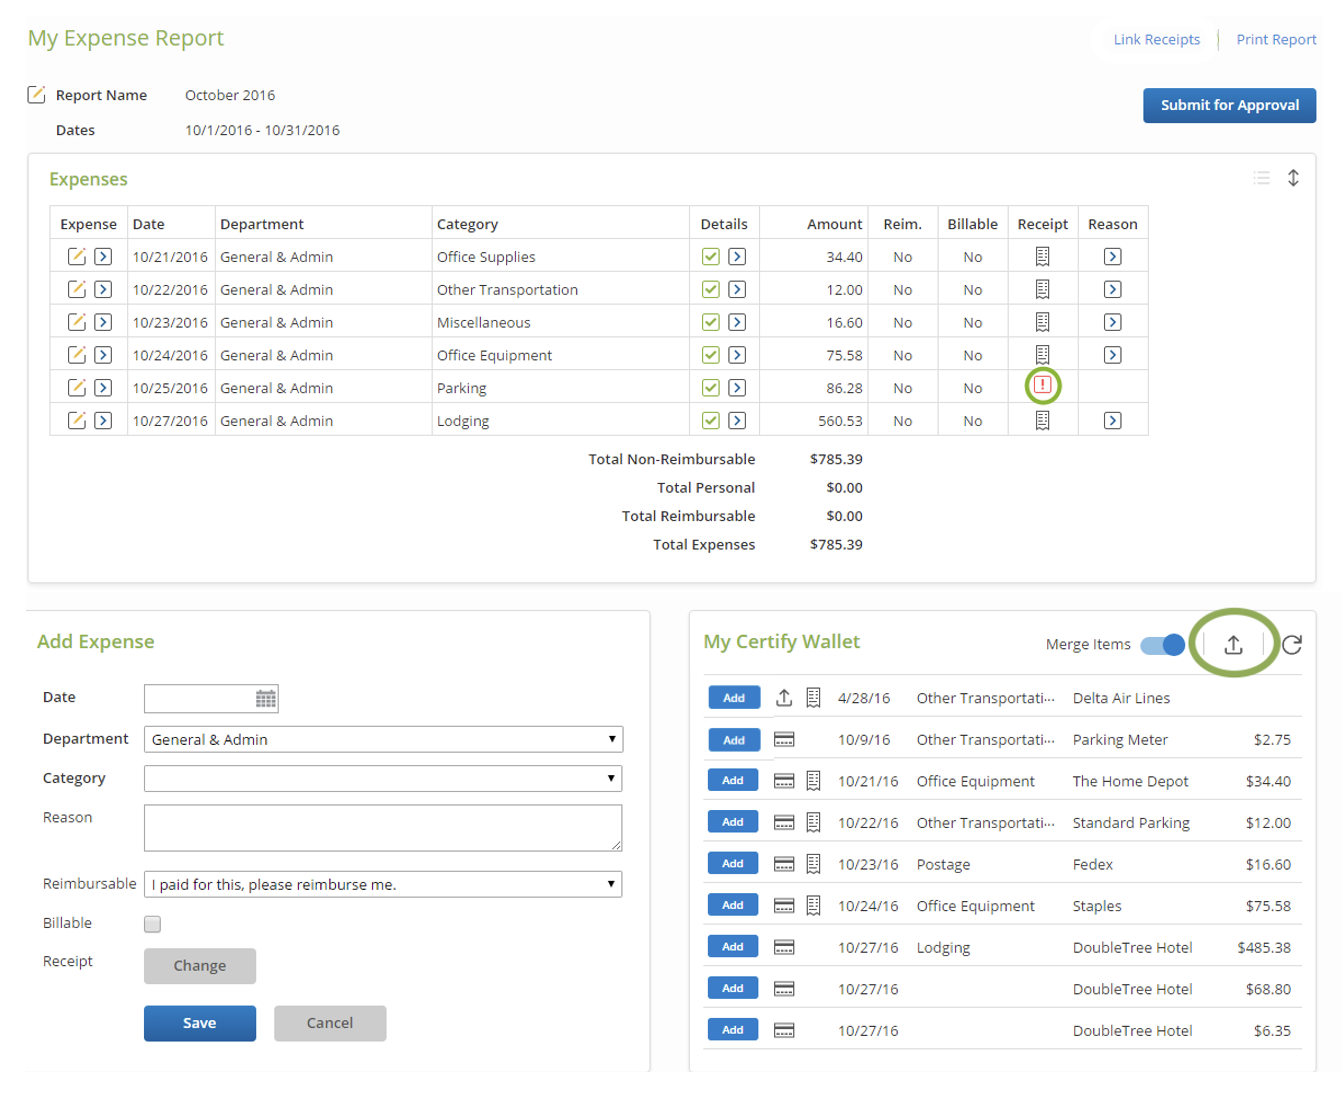Click the sort arrows icon in Expenses panel

1293,178
